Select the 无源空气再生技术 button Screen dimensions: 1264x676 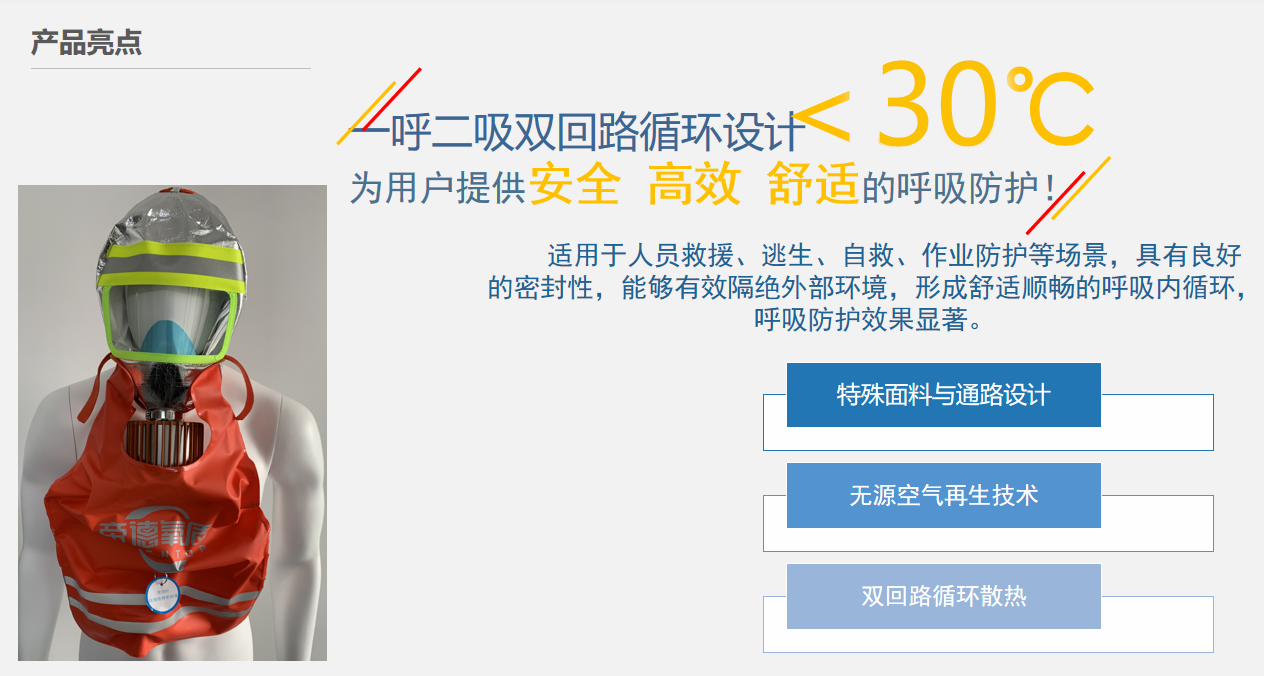(943, 495)
